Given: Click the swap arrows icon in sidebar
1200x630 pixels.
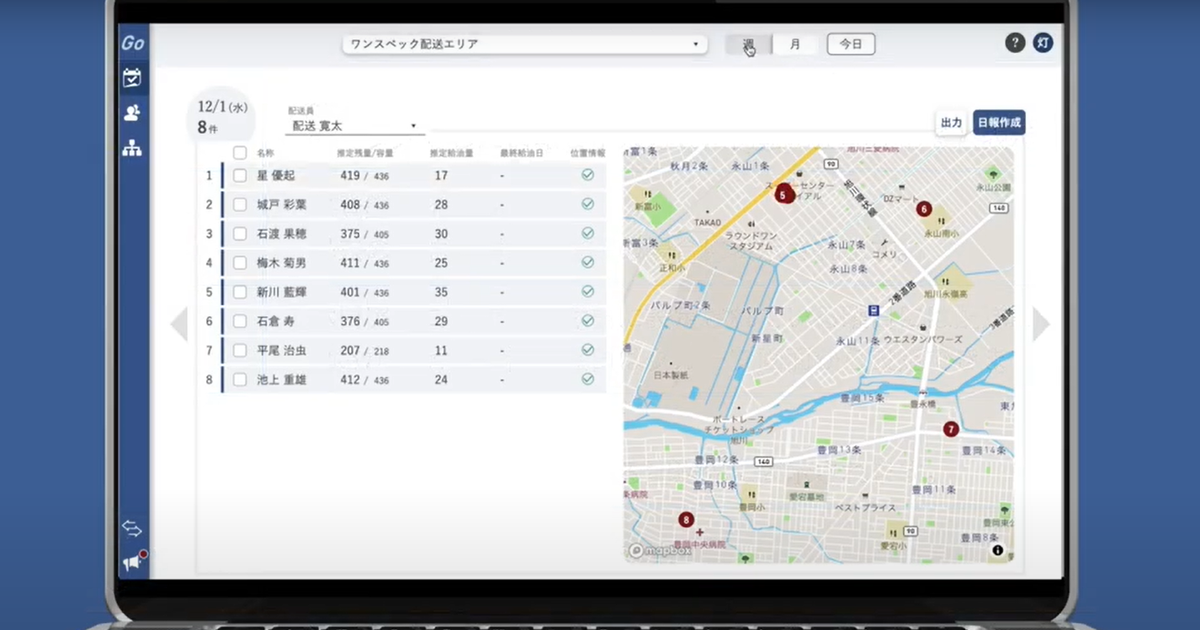Looking at the screenshot, I should (132, 528).
